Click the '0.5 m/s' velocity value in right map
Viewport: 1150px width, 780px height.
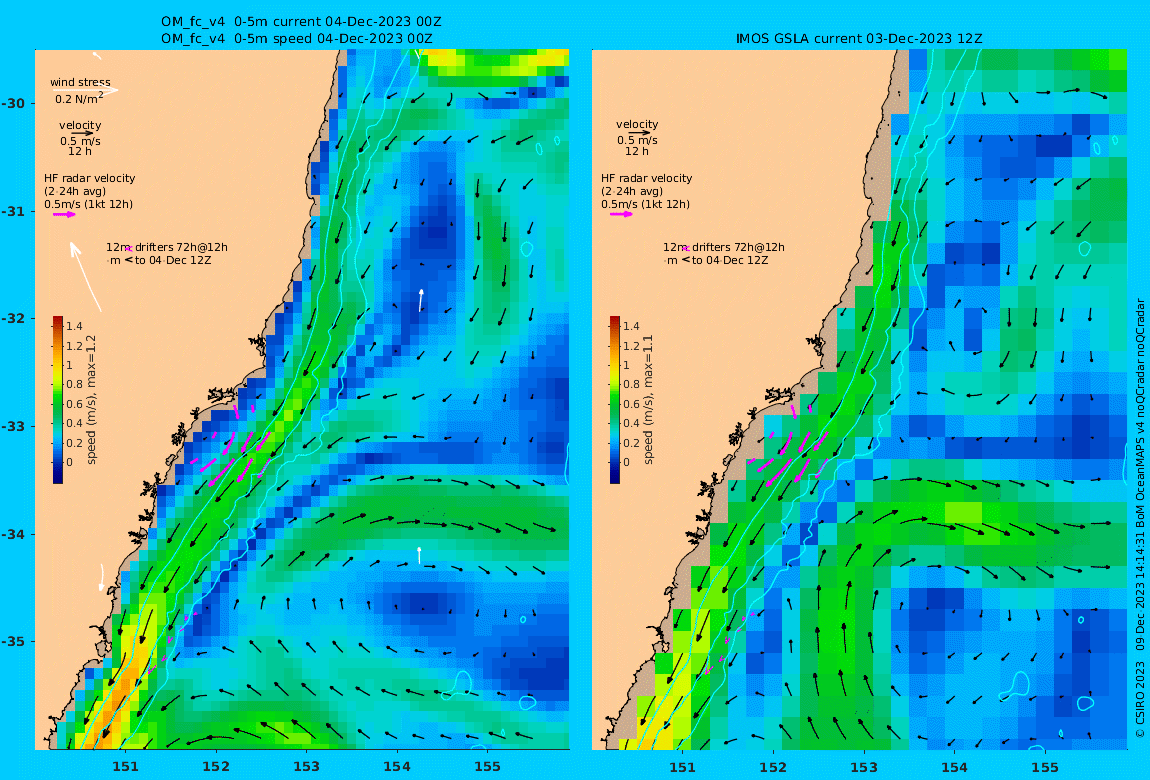(x=637, y=140)
